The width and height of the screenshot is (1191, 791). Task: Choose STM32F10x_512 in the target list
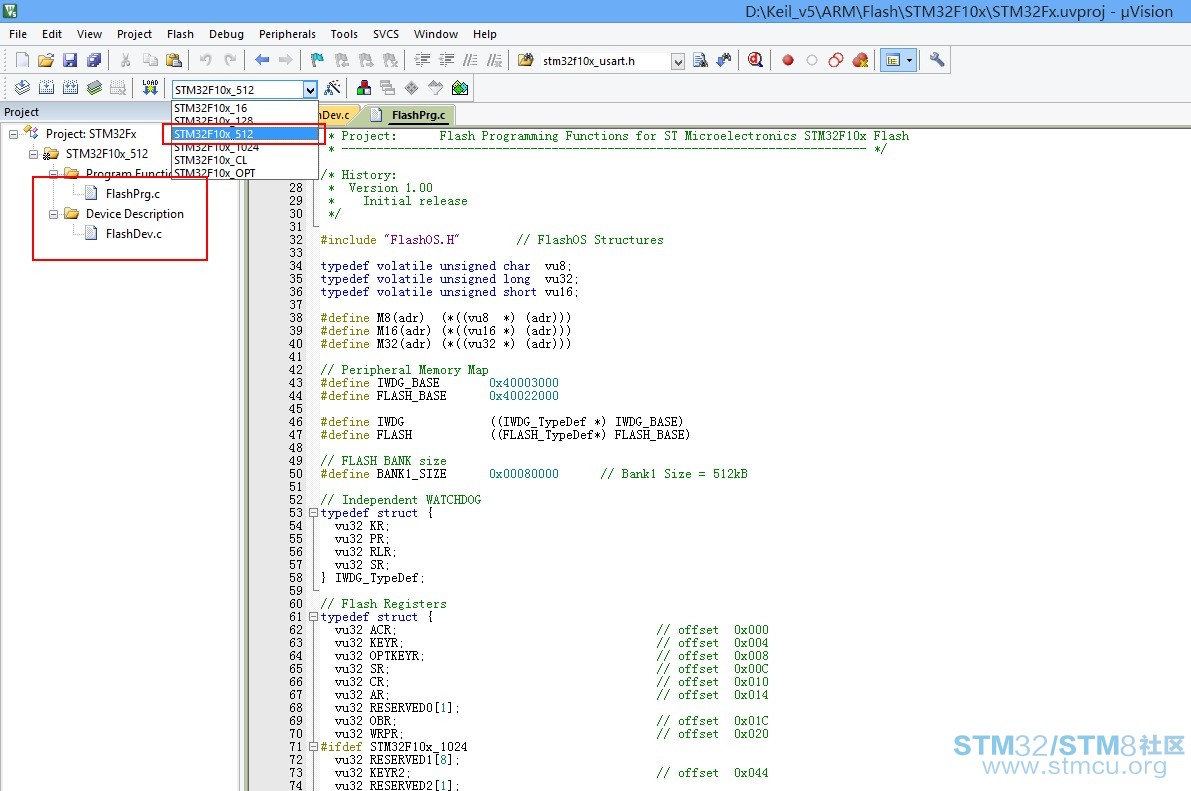click(x=245, y=134)
